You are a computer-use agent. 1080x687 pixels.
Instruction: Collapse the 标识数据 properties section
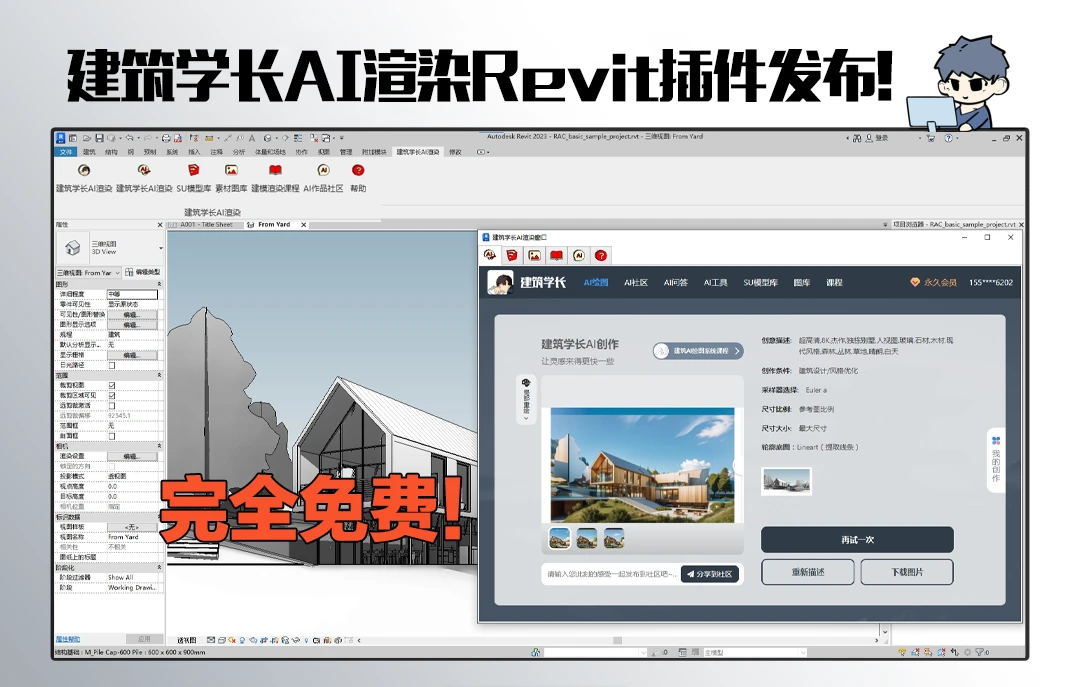[159, 517]
